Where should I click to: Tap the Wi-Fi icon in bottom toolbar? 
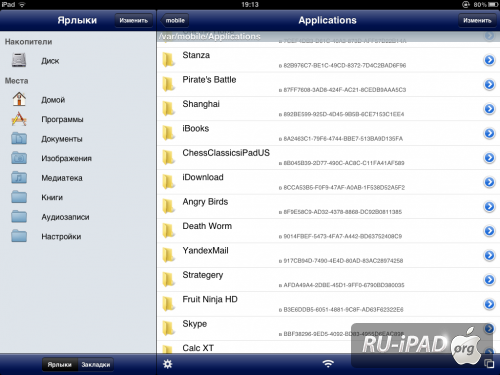[328, 364]
